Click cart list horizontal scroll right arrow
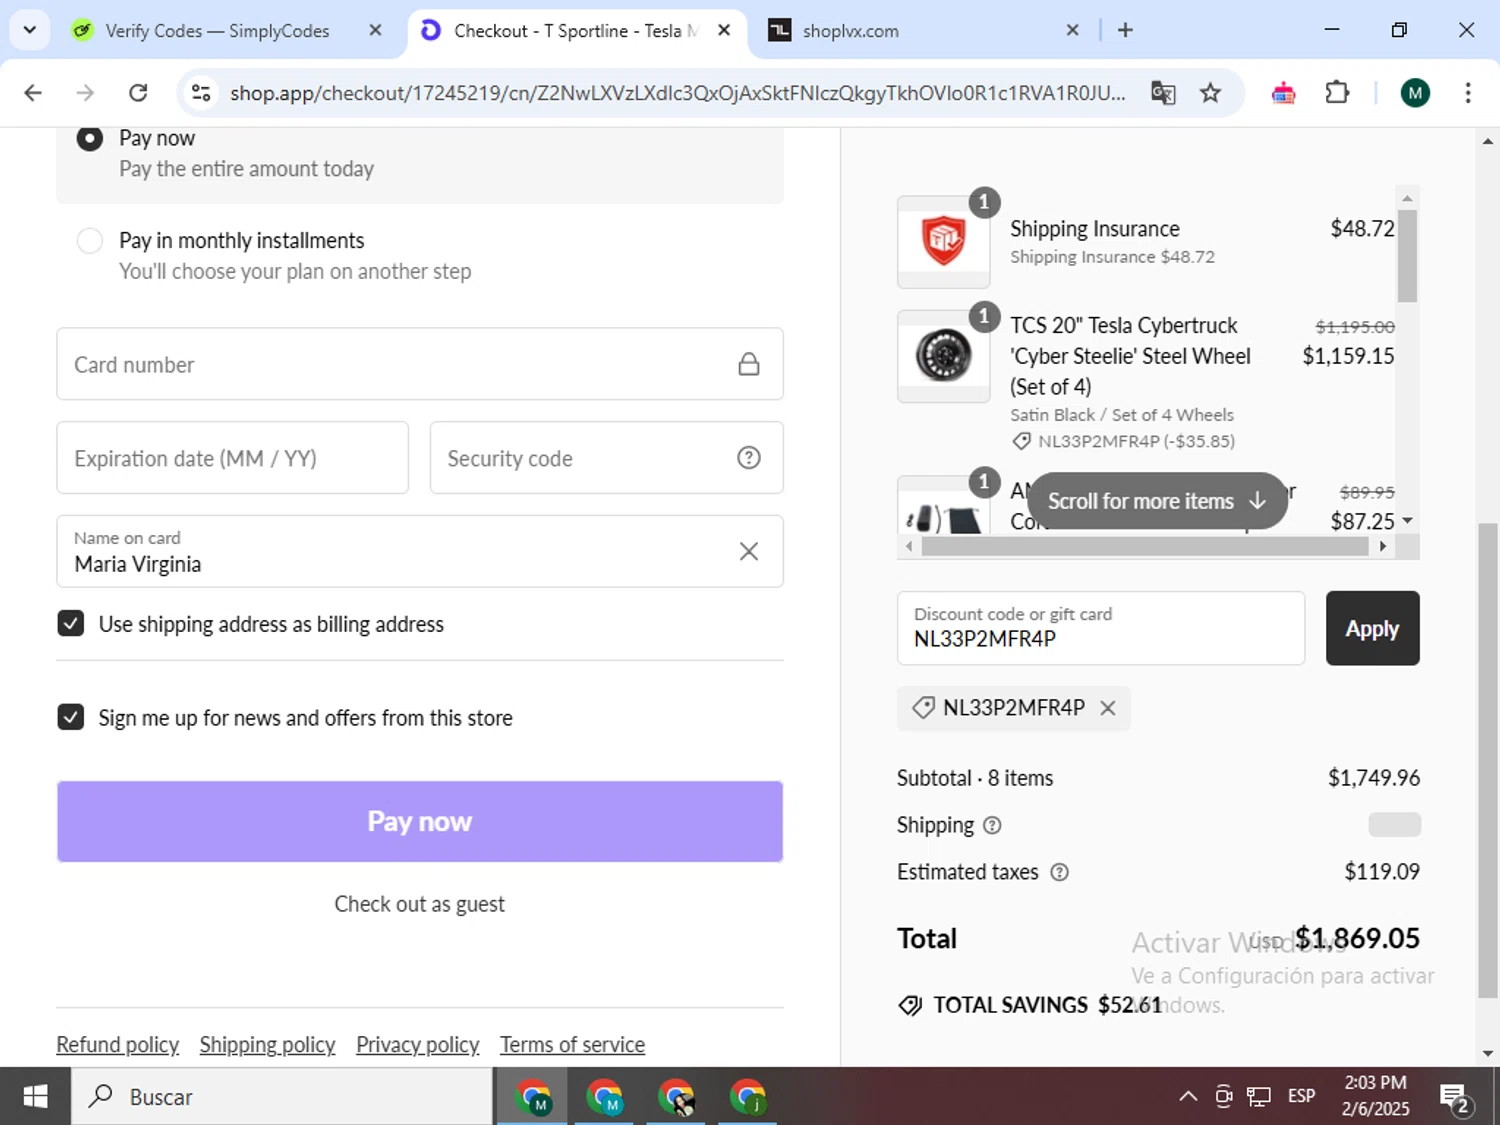Screen dimensions: 1500x1125 click(x=1383, y=546)
